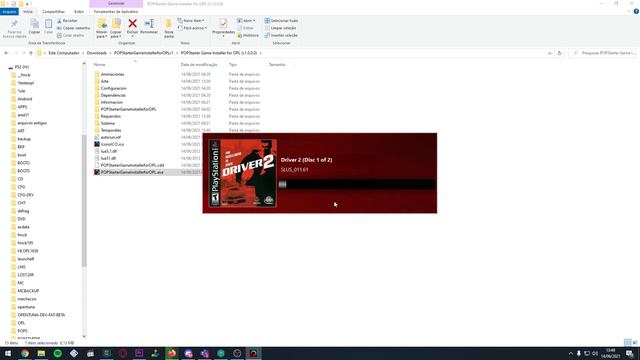
Task: Click Copiar caminho in the ribbon
Action: point(73,28)
